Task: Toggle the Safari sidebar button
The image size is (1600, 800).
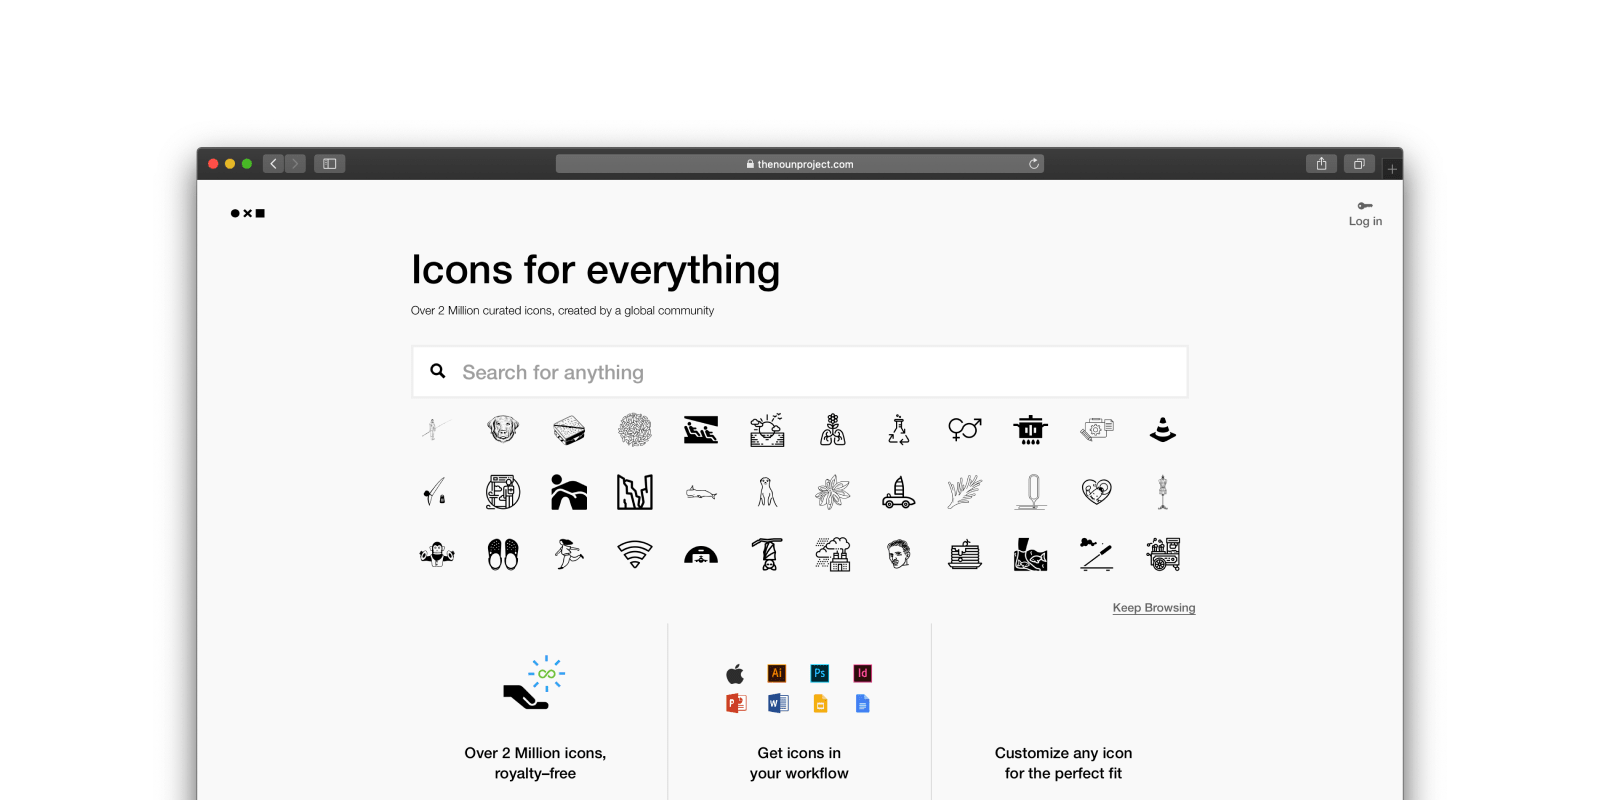Action: click(x=330, y=164)
